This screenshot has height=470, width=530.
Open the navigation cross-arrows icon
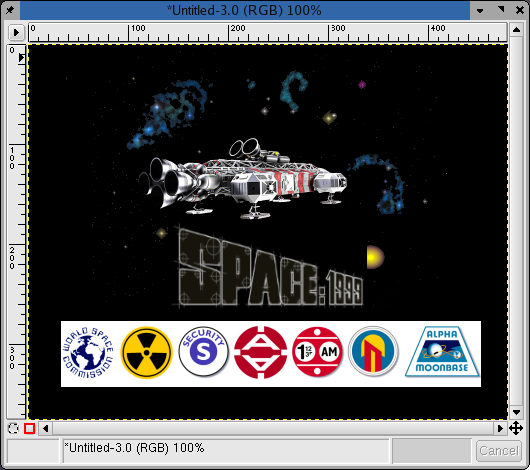[x=515, y=428]
